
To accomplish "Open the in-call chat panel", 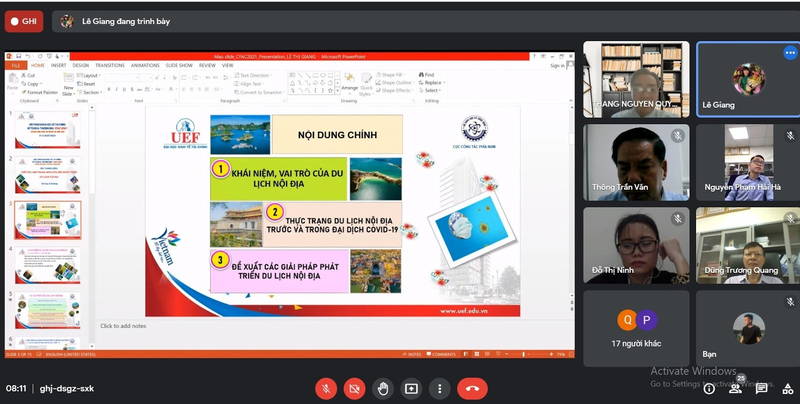I will coord(761,388).
